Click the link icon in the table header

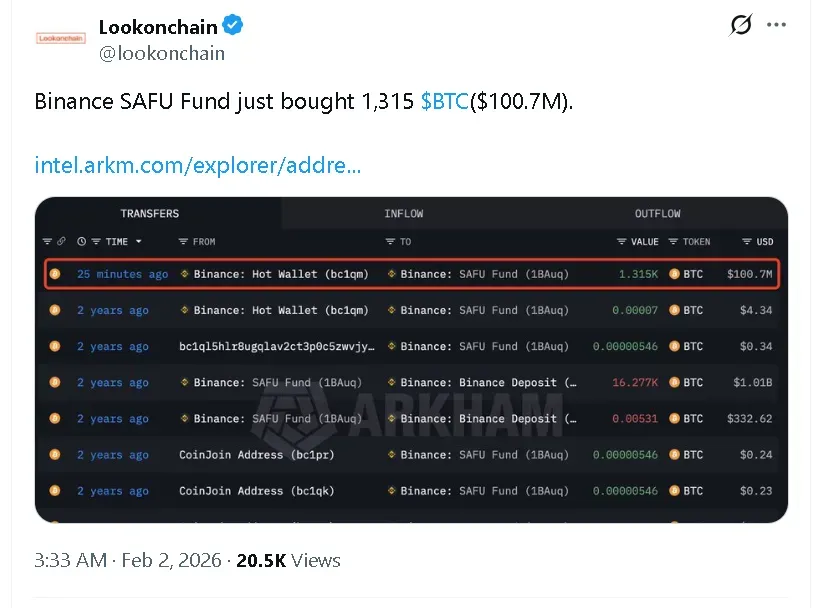tap(61, 242)
